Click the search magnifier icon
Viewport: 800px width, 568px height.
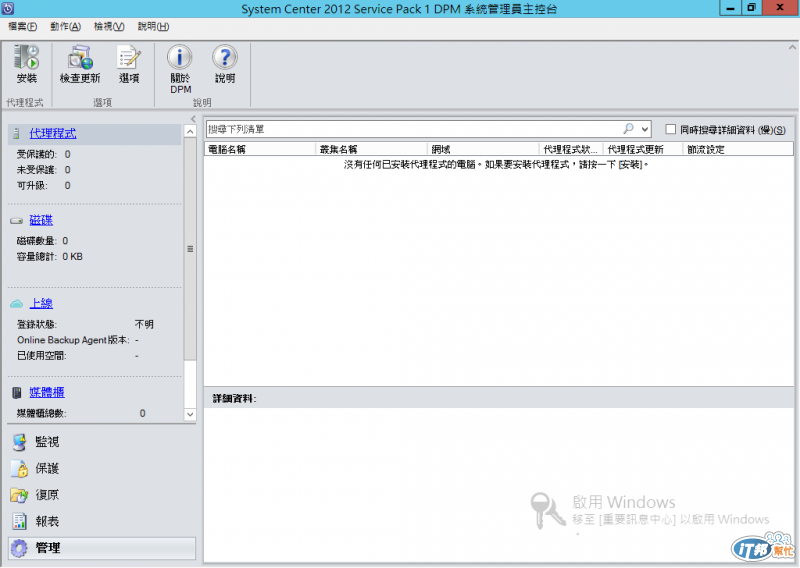pyautogui.click(x=629, y=129)
